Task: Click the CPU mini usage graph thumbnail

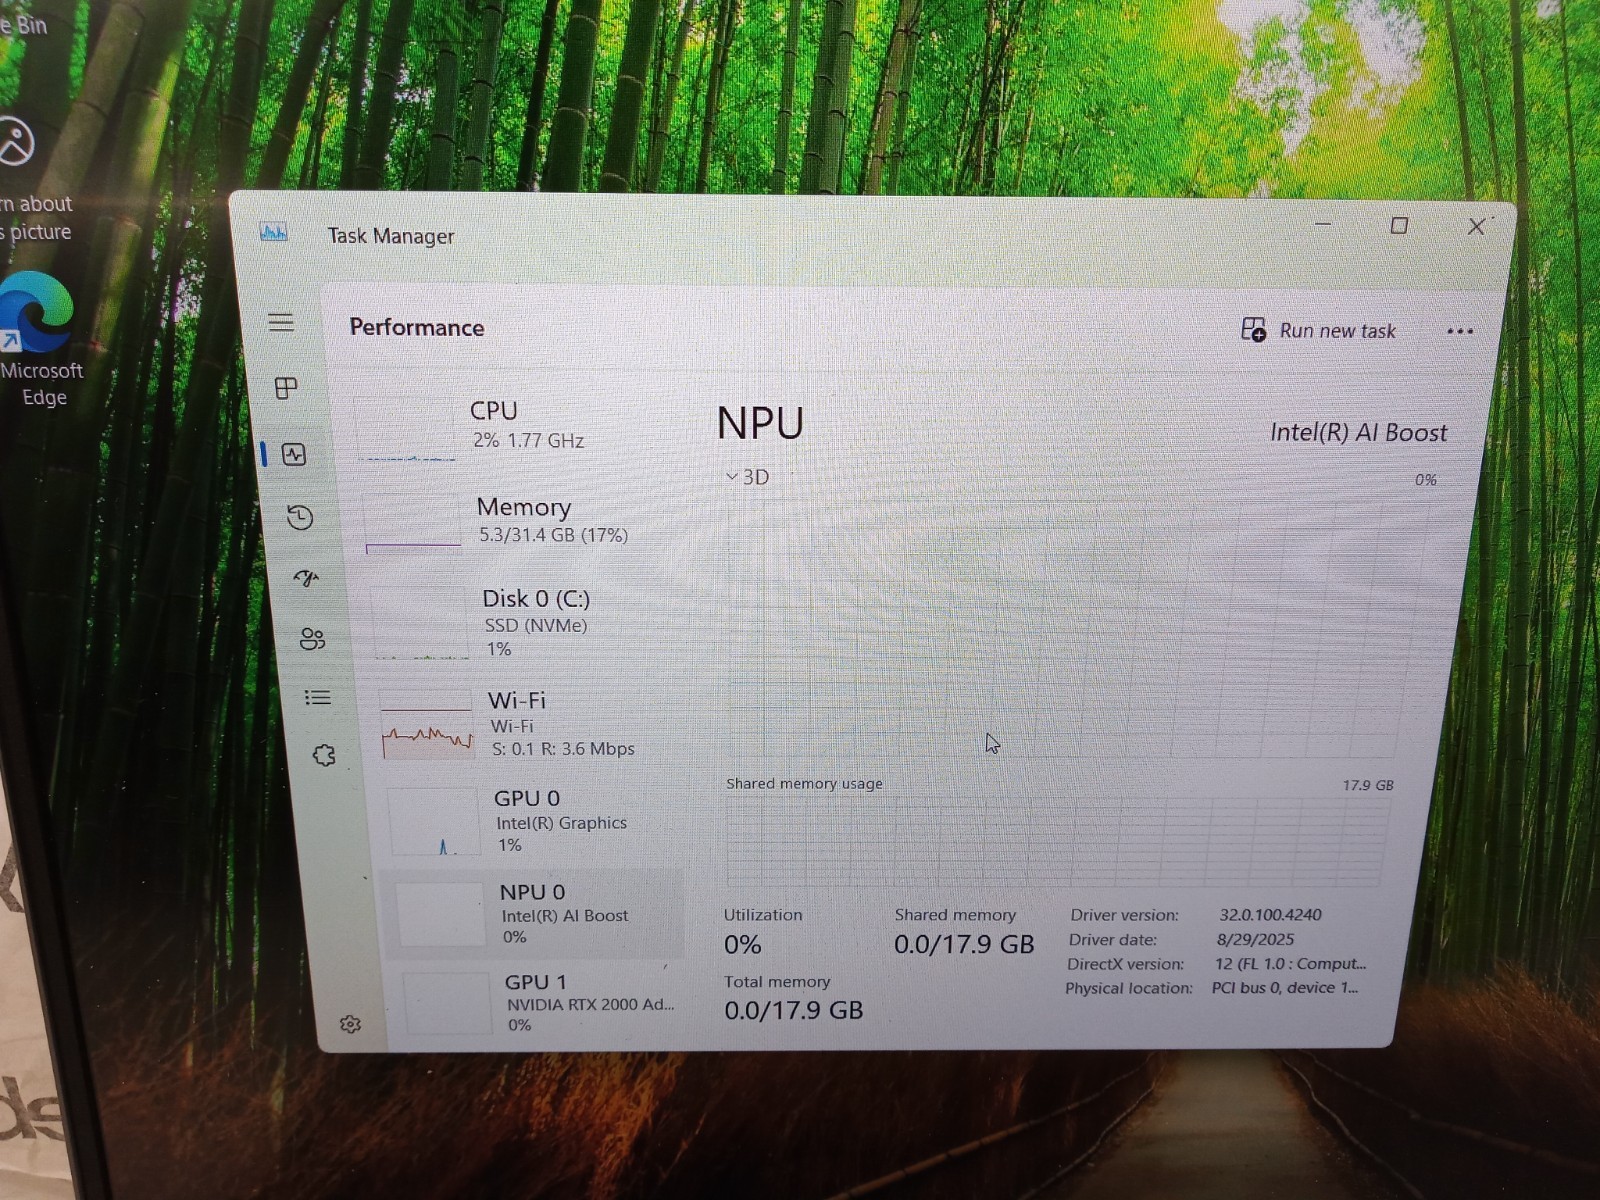Action: (406, 430)
